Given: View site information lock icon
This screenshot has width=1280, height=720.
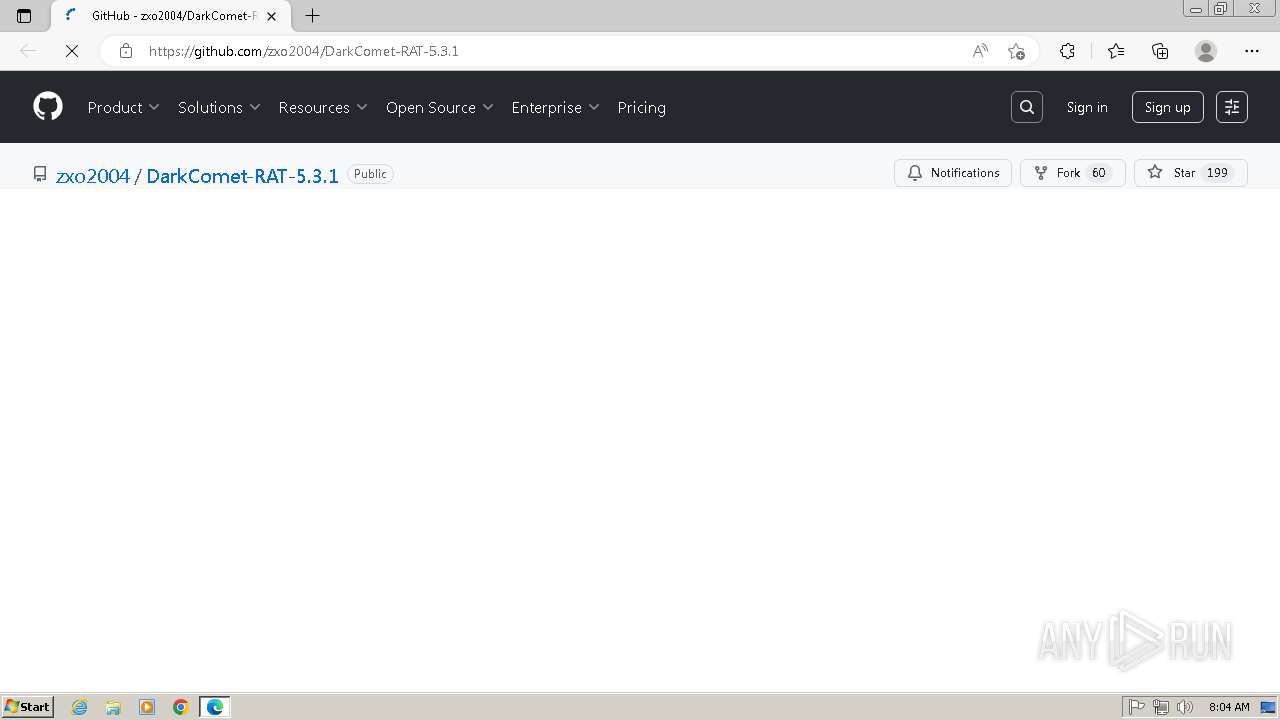Looking at the screenshot, I should (126, 51).
